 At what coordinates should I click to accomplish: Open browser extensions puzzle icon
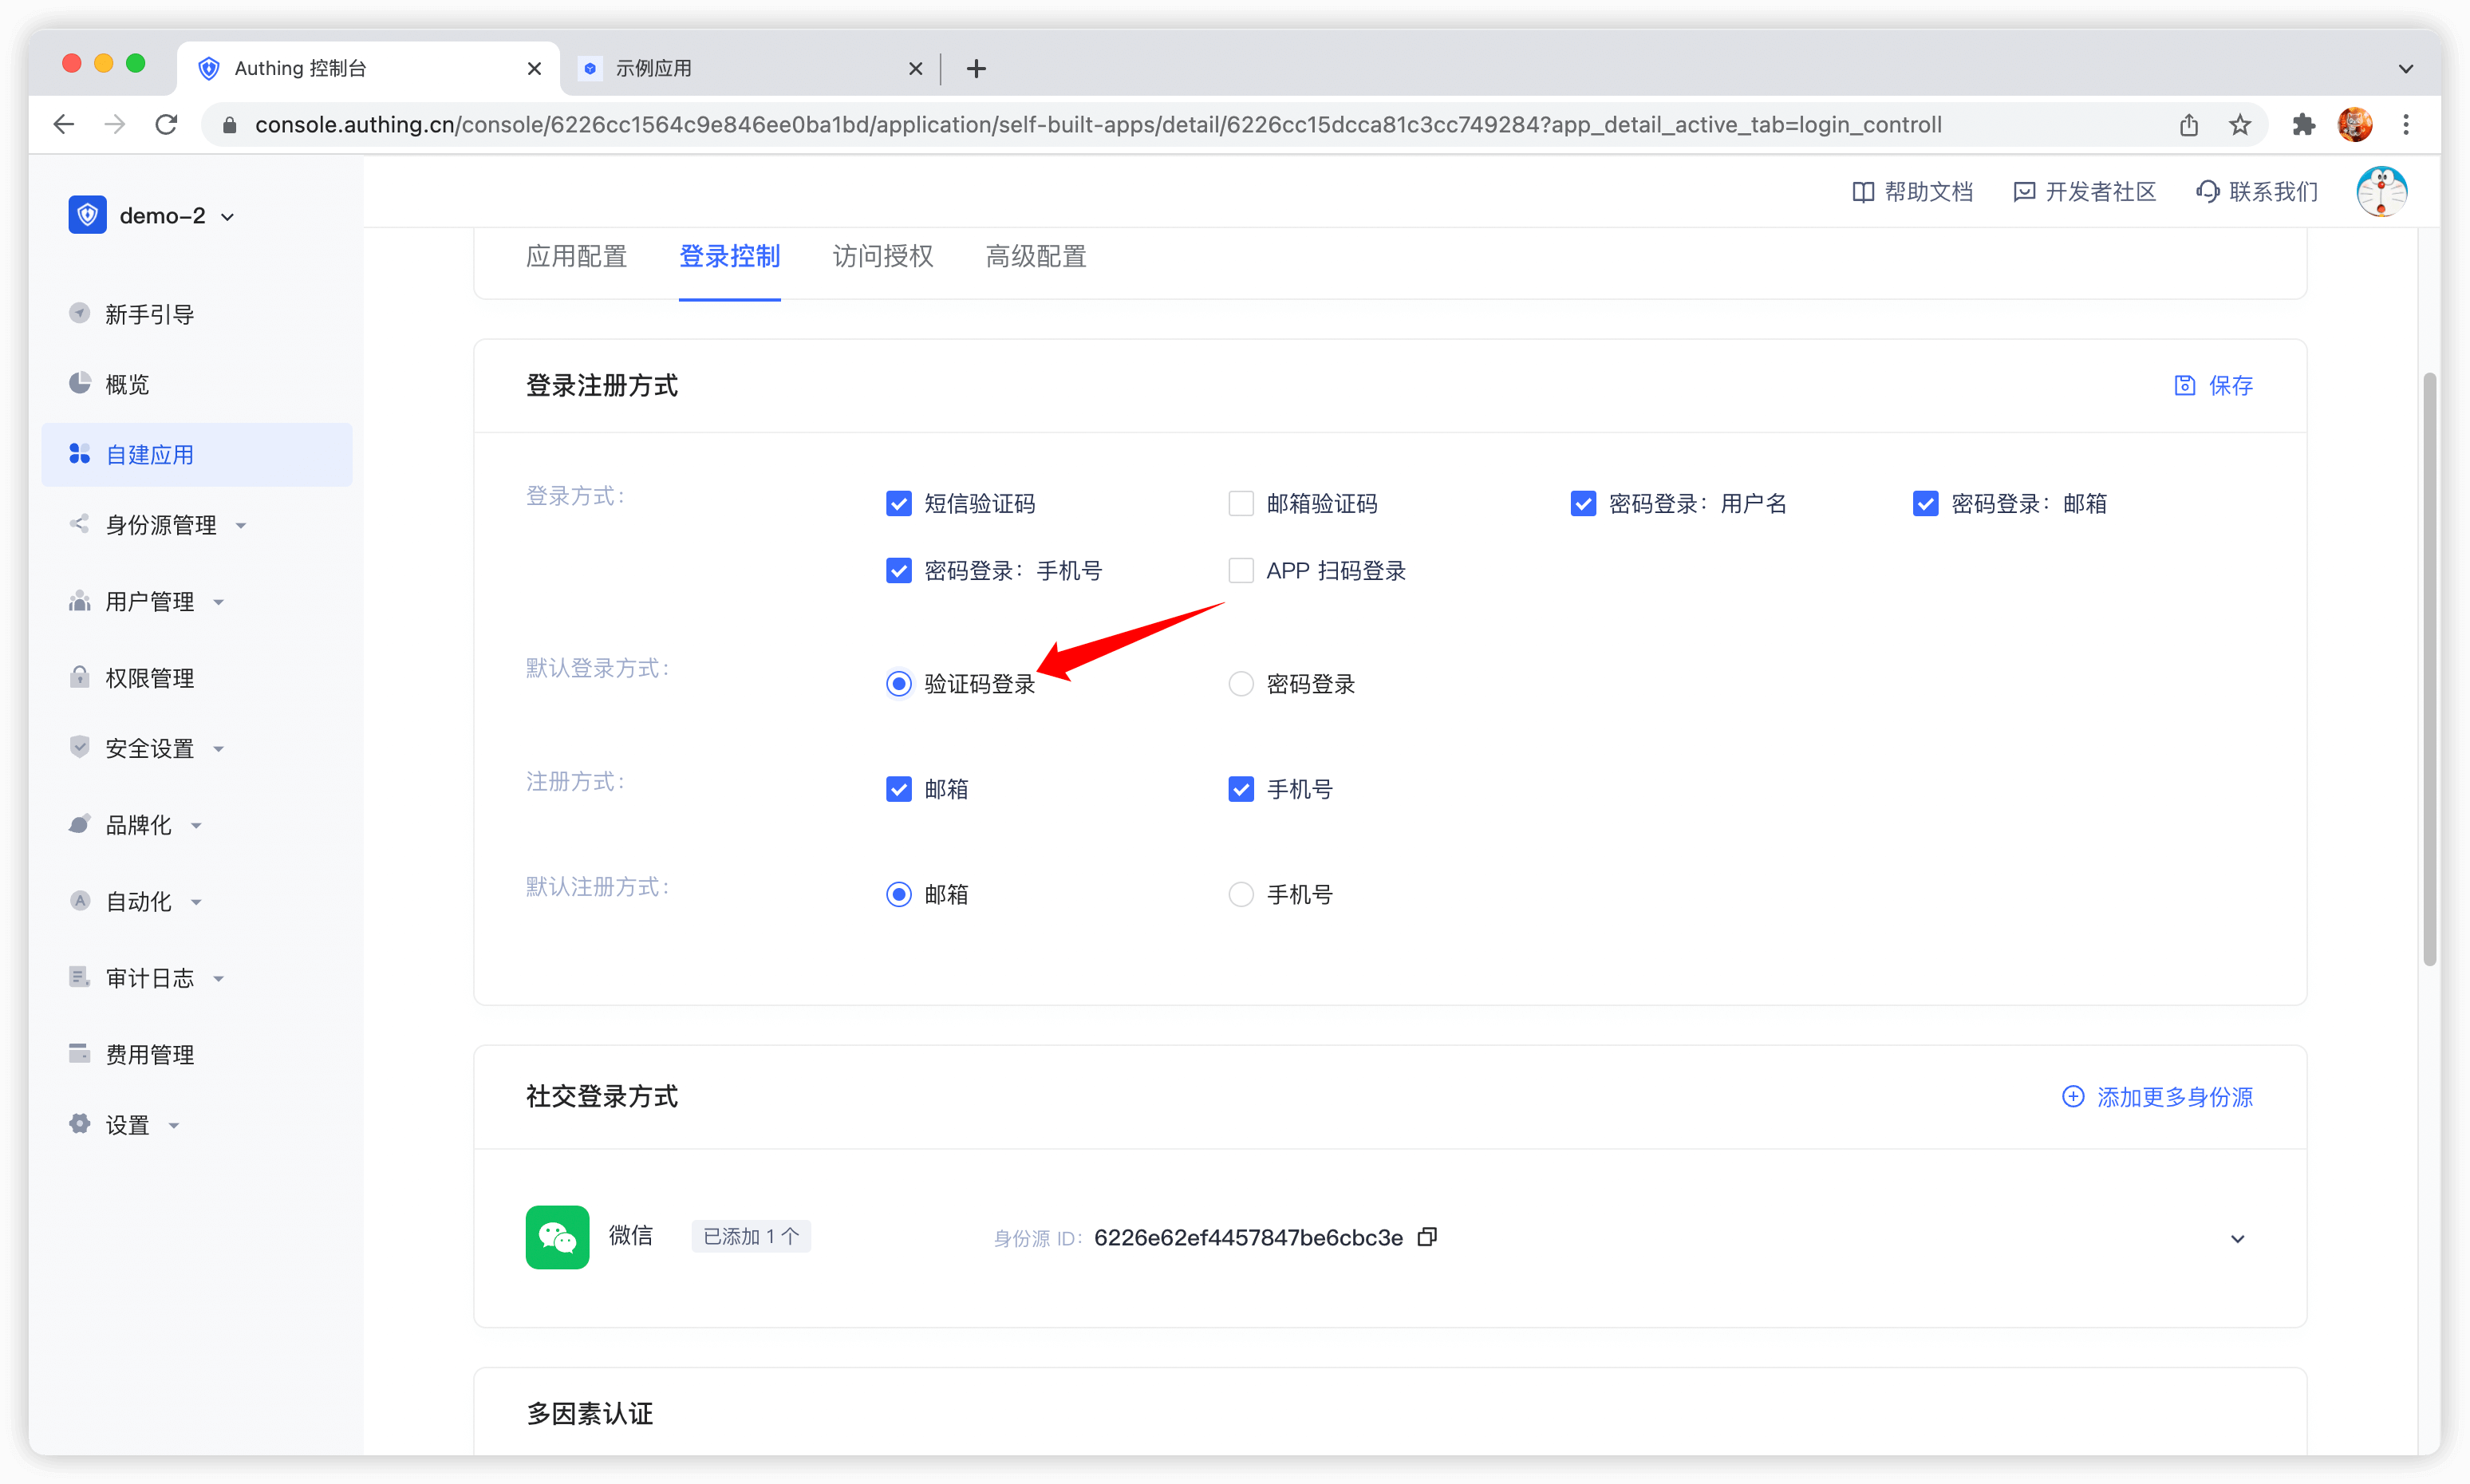[x=2304, y=124]
